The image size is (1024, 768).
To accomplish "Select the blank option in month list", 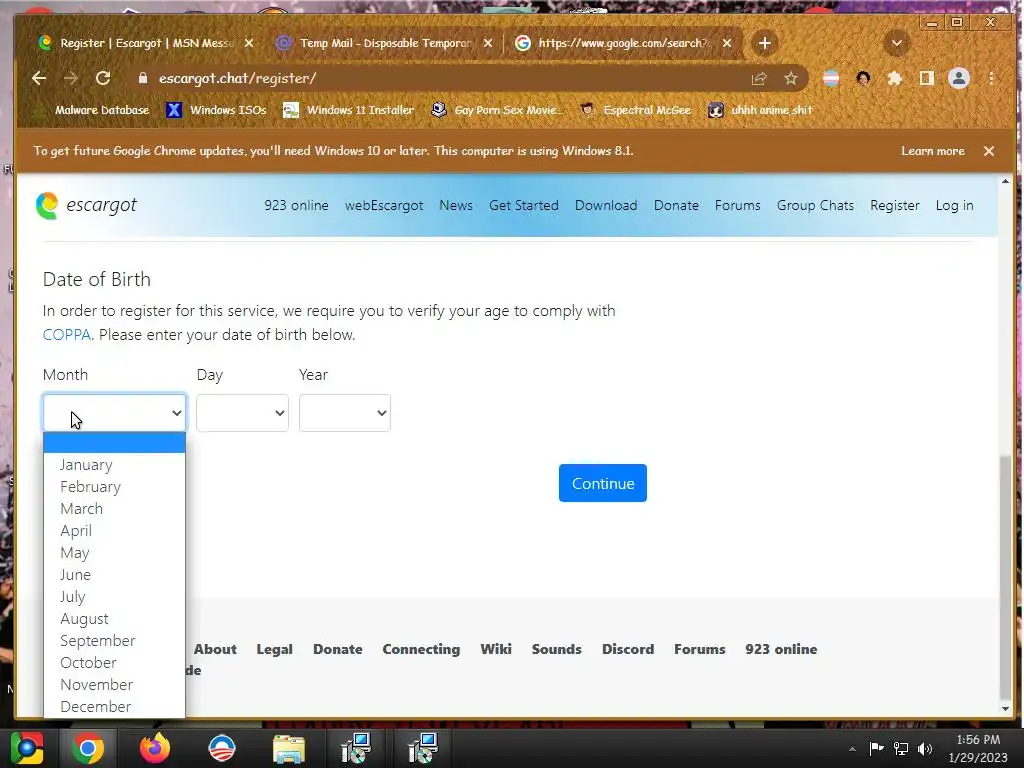I will pos(114,442).
